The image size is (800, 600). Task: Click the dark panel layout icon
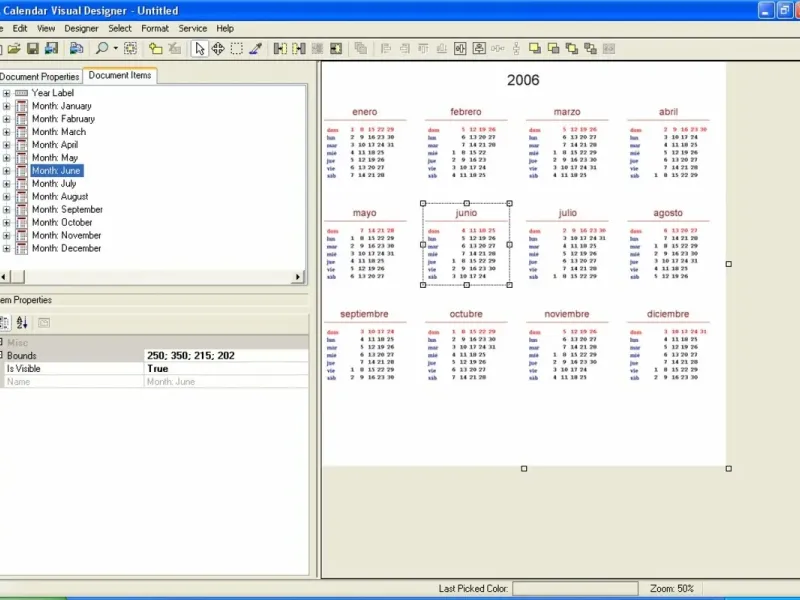pos(336,48)
